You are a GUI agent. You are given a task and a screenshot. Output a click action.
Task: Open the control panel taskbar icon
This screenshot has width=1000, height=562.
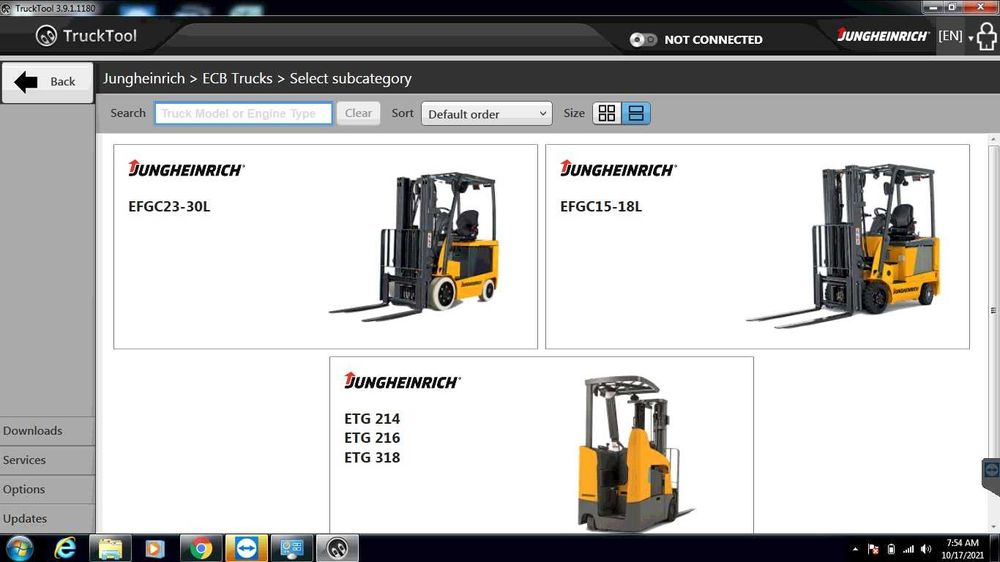pyautogui.click(x=292, y=549)
